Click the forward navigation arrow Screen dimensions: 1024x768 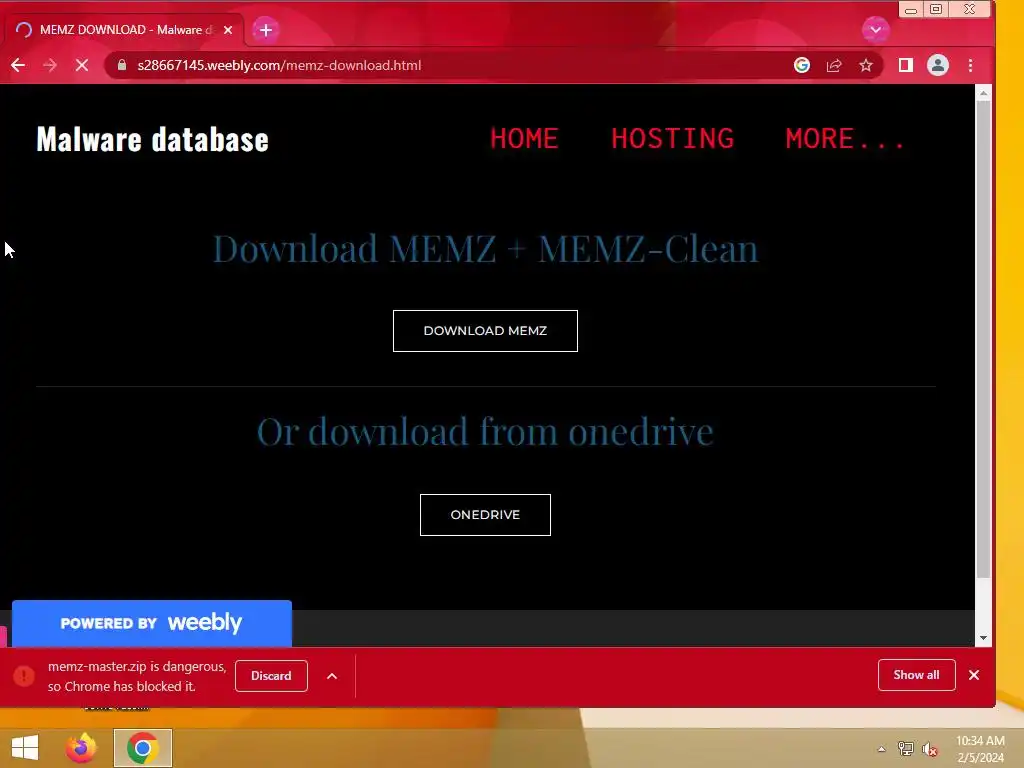pyautogui.click(x=50, y=65)
